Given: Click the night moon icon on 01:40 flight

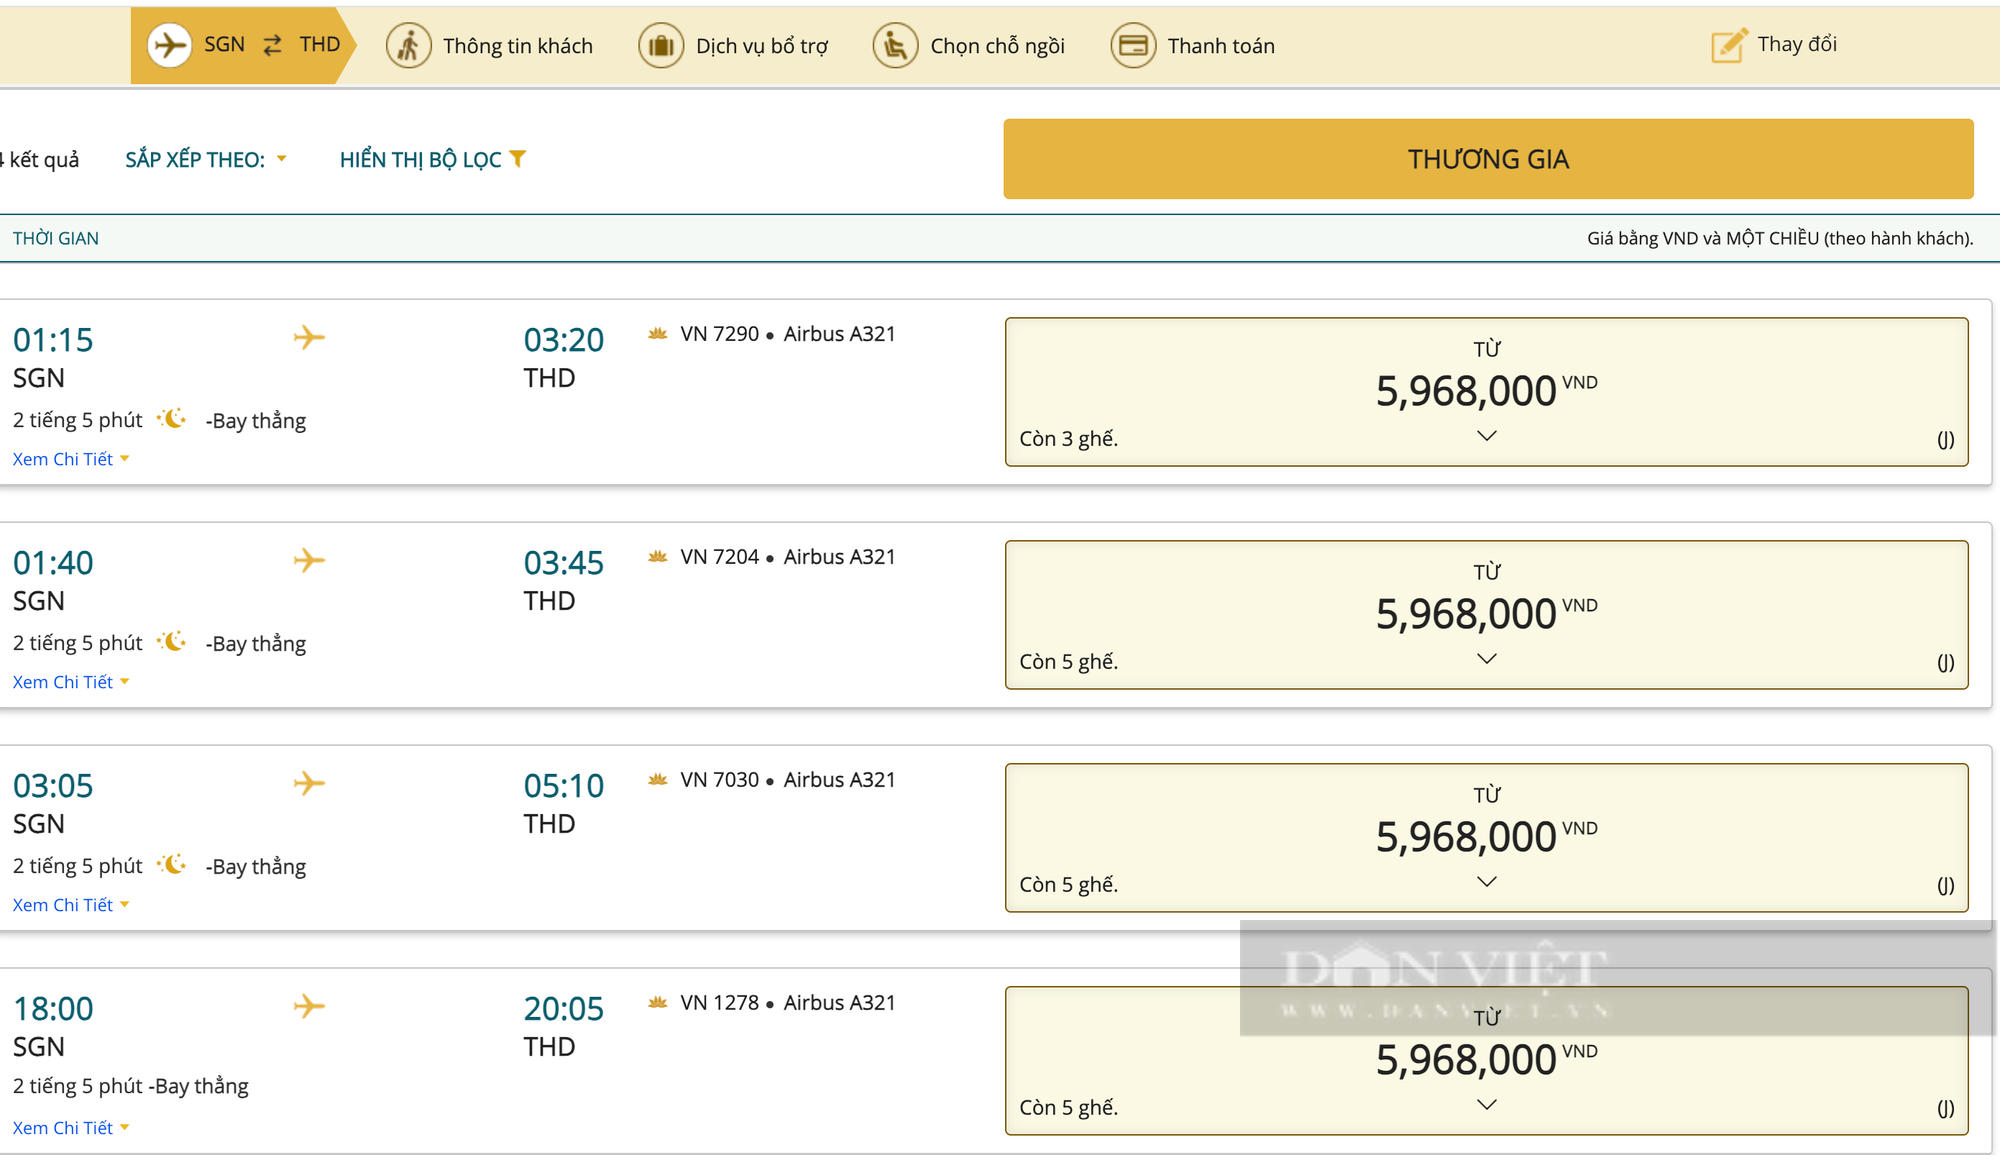Looking at the screenshot, I should click(x=173, y=642).
